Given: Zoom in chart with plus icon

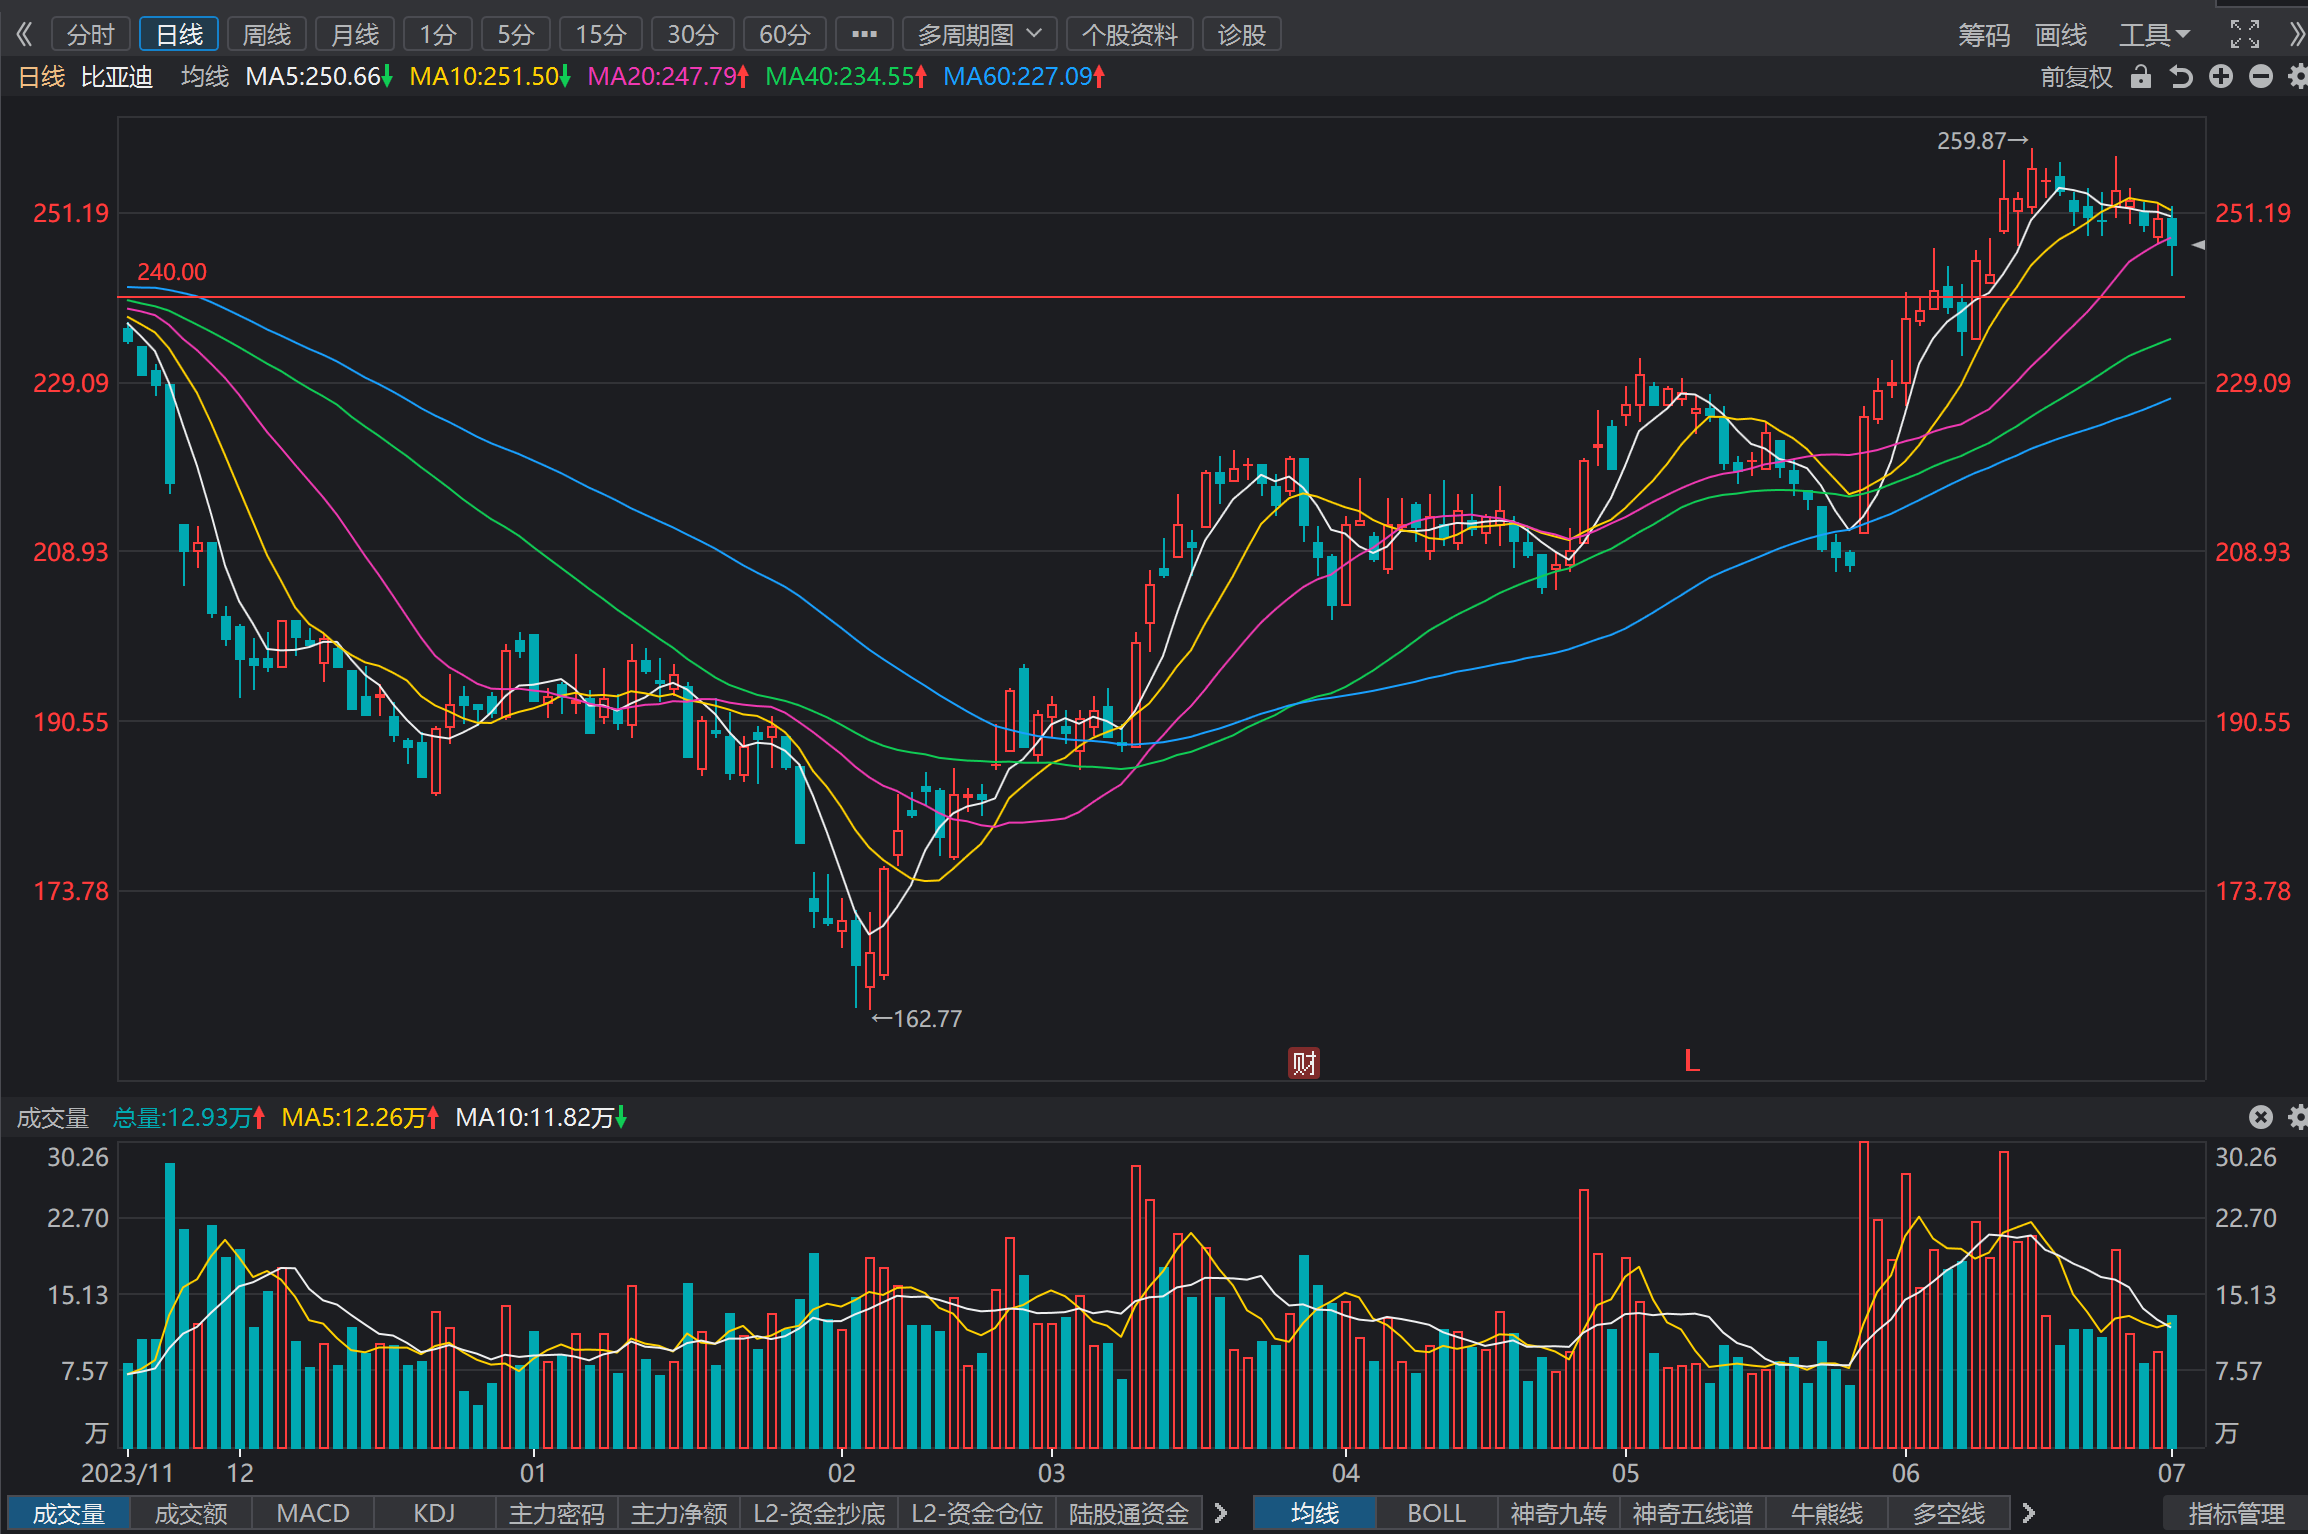Looking at the screenshot, I should point(2221,77).
